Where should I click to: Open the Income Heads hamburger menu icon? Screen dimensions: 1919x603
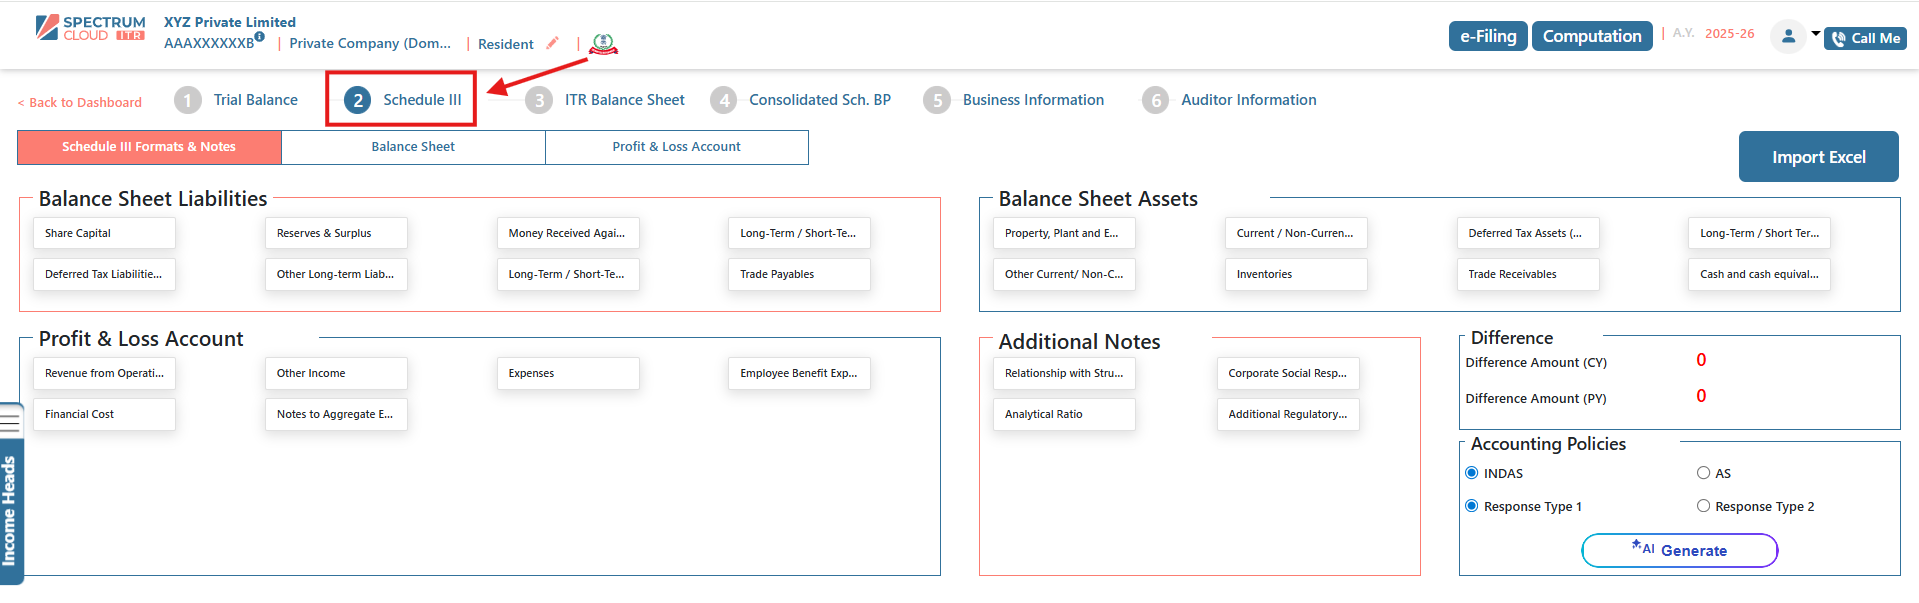(10, 422)
